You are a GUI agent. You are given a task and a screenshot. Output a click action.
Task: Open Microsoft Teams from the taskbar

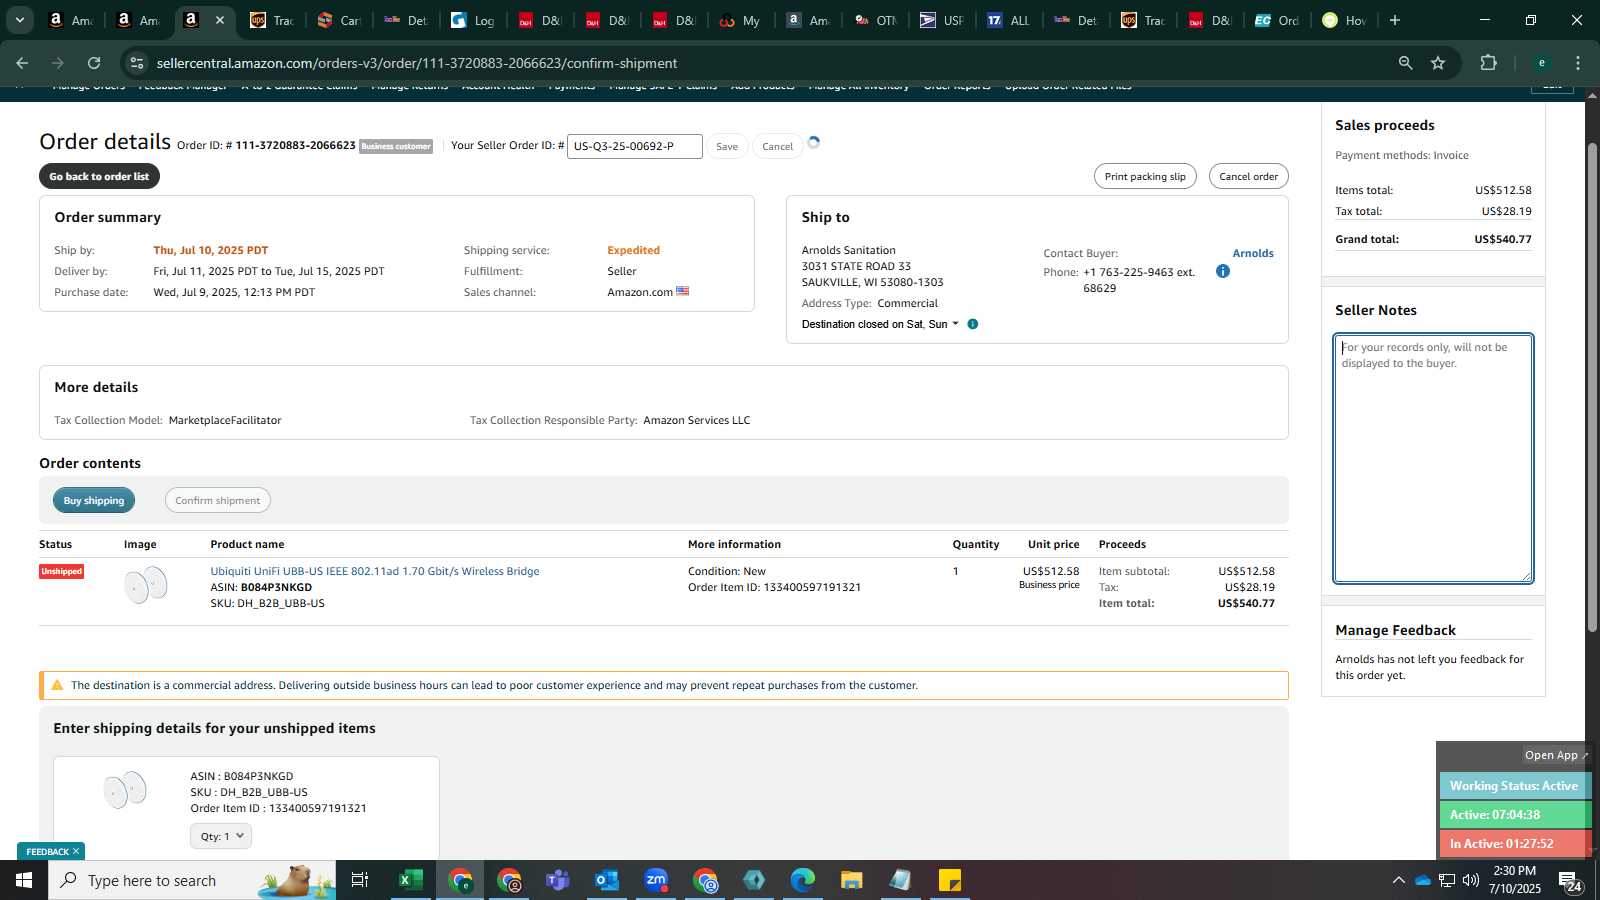(557, 880)
